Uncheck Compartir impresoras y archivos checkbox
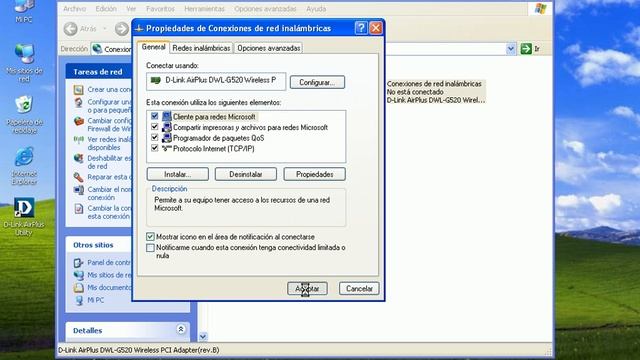 tap(154, 127)
